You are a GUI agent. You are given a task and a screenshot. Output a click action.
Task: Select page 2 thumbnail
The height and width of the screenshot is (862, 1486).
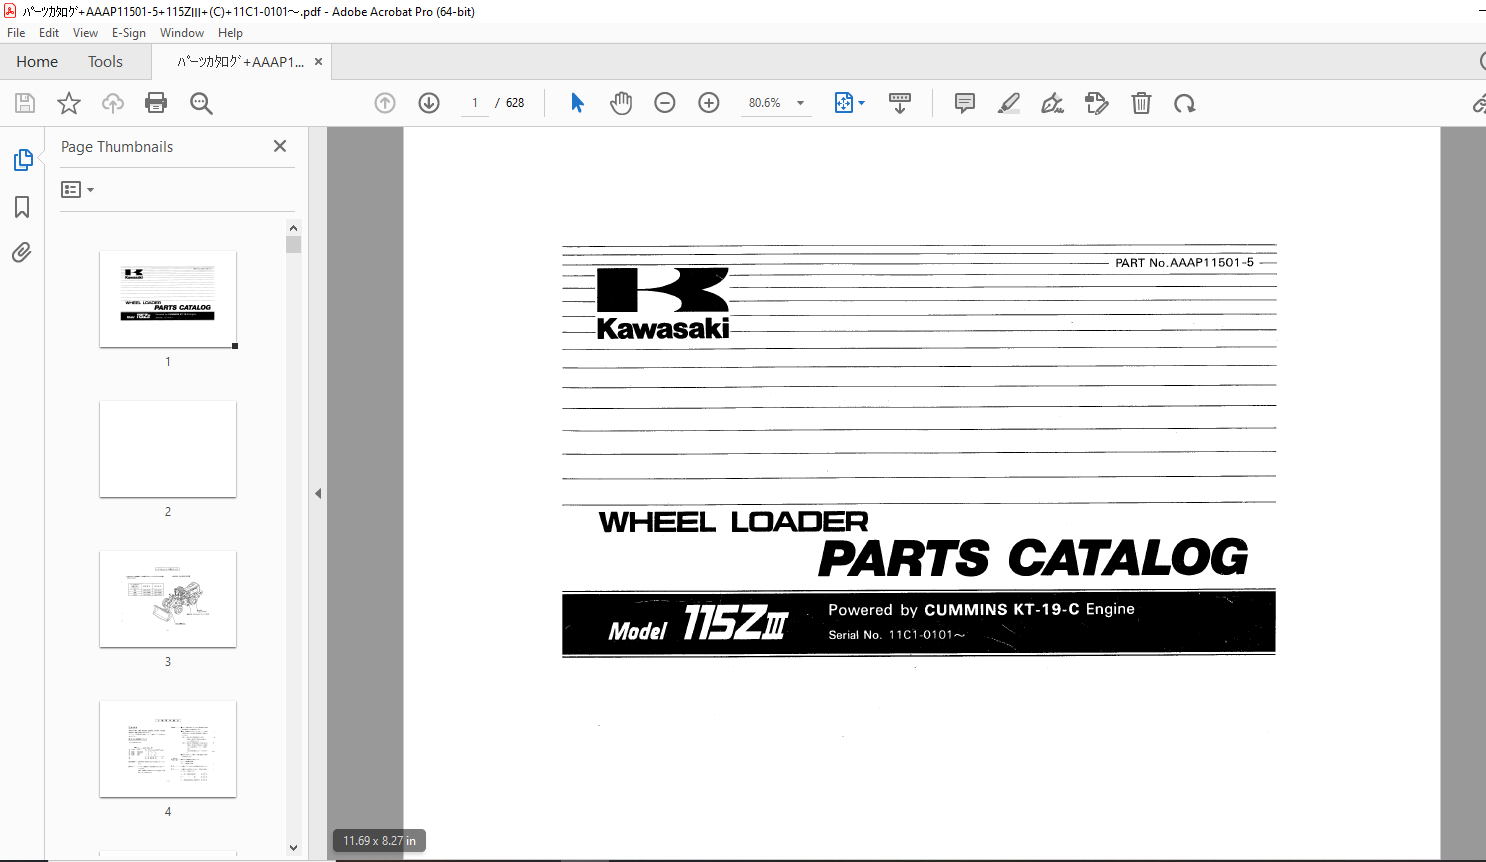(168, 449)
